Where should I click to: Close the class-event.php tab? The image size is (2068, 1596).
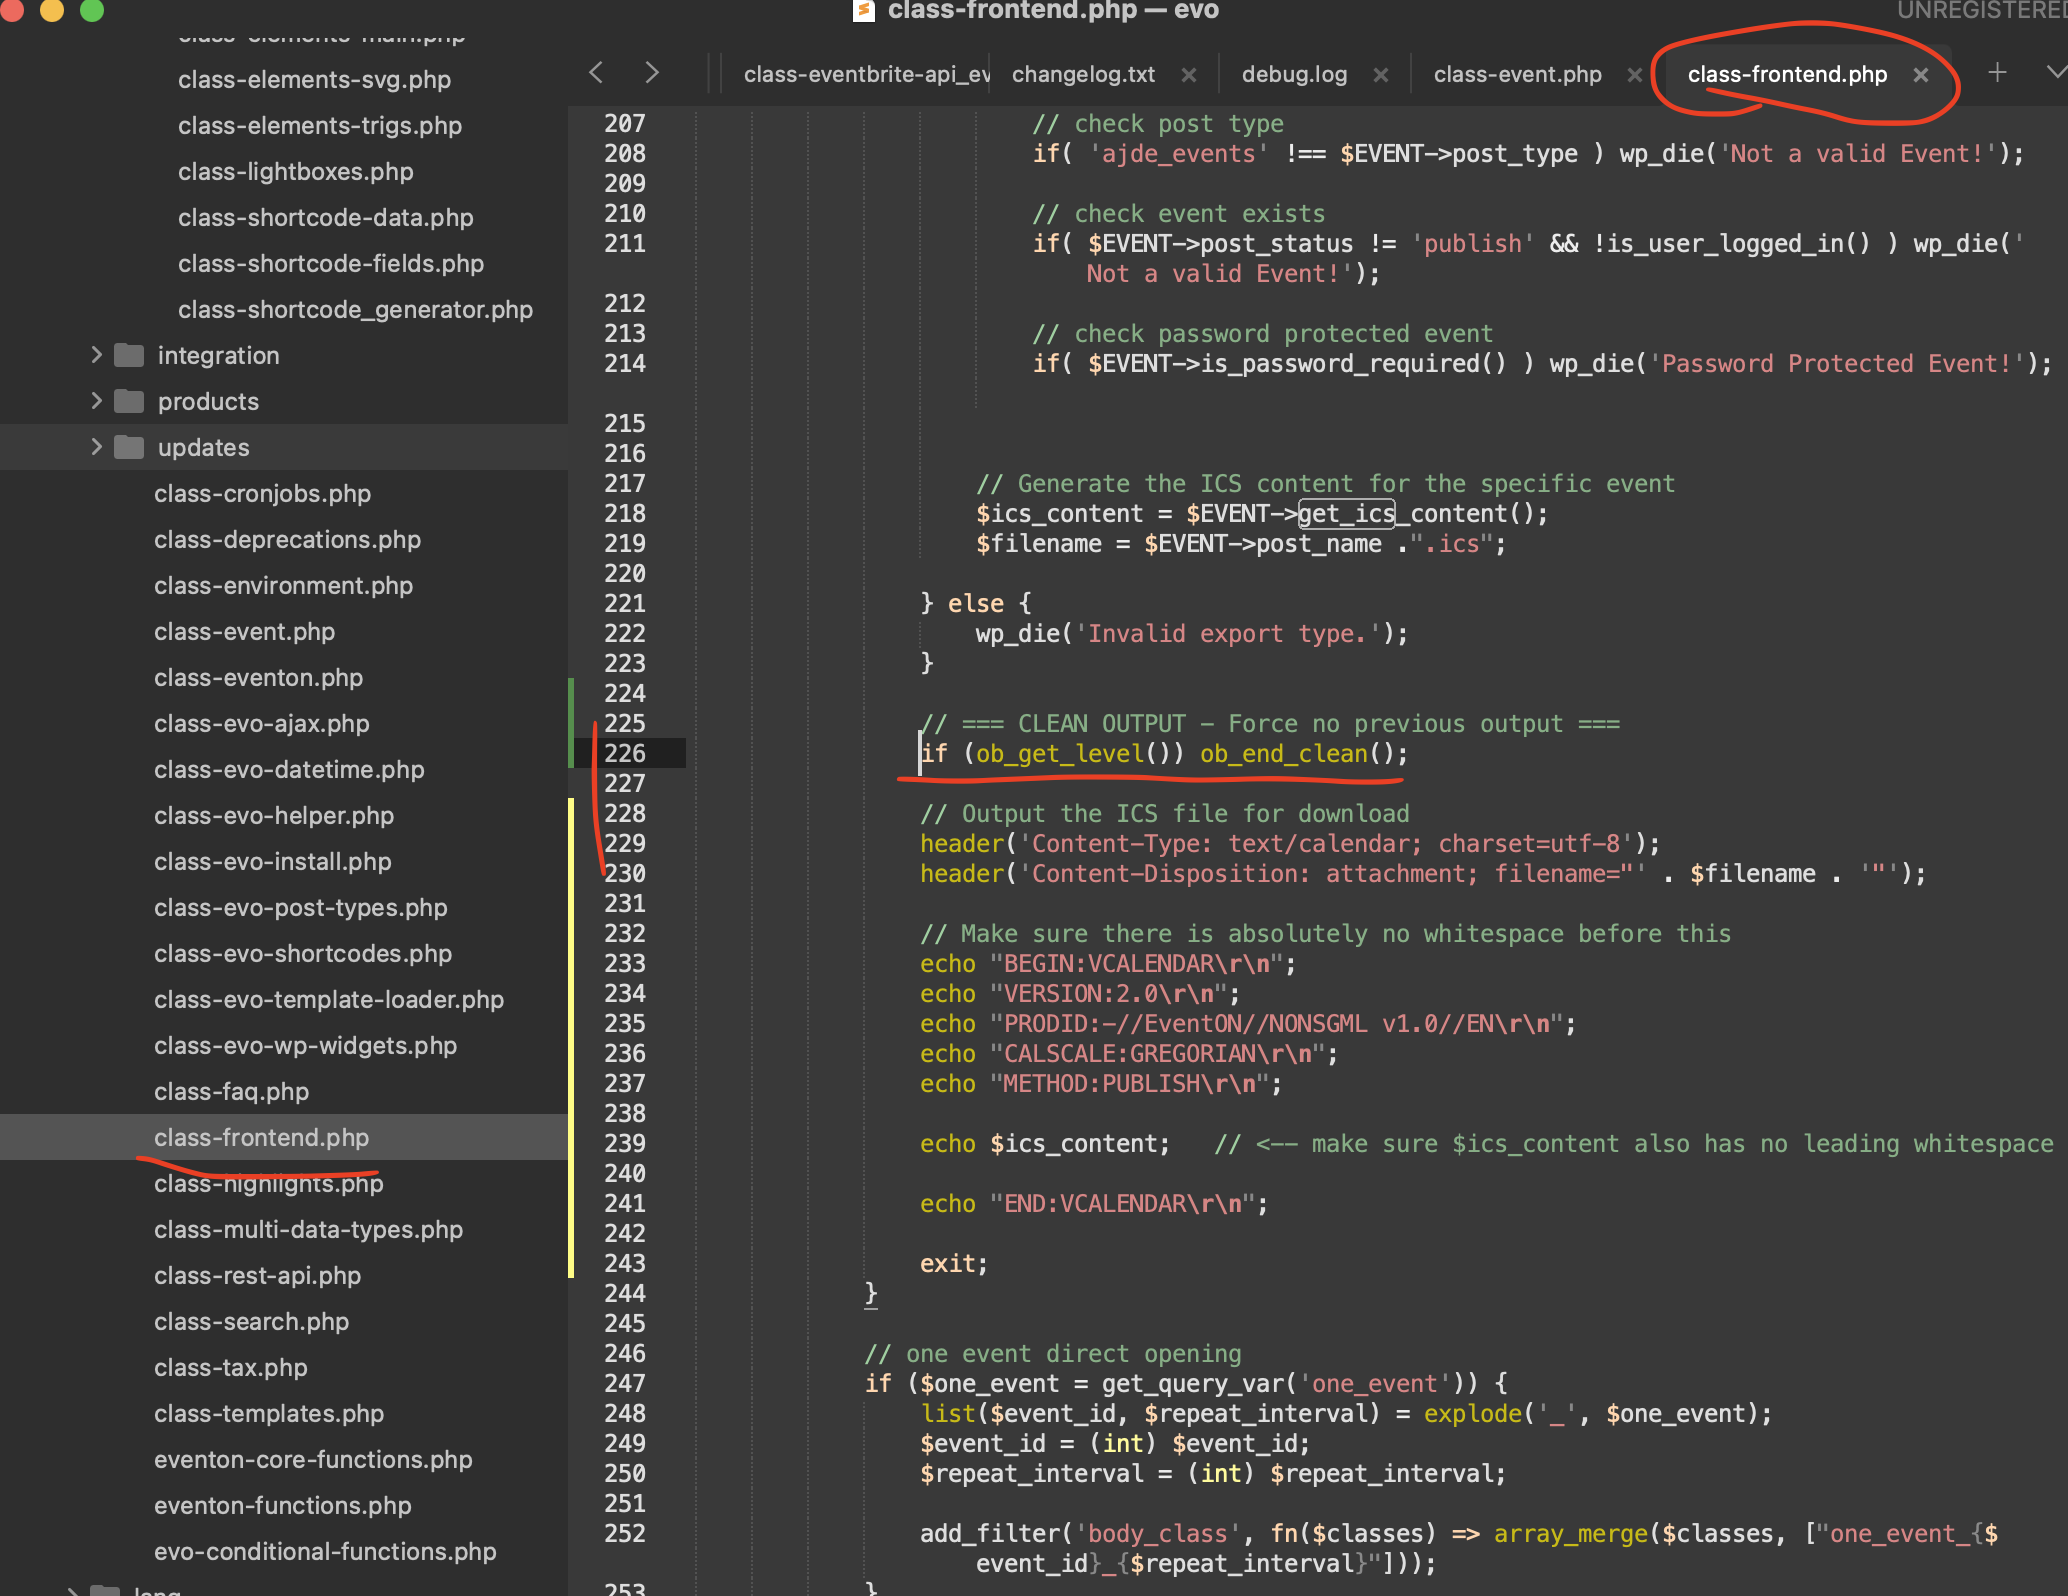[1634, 75]
